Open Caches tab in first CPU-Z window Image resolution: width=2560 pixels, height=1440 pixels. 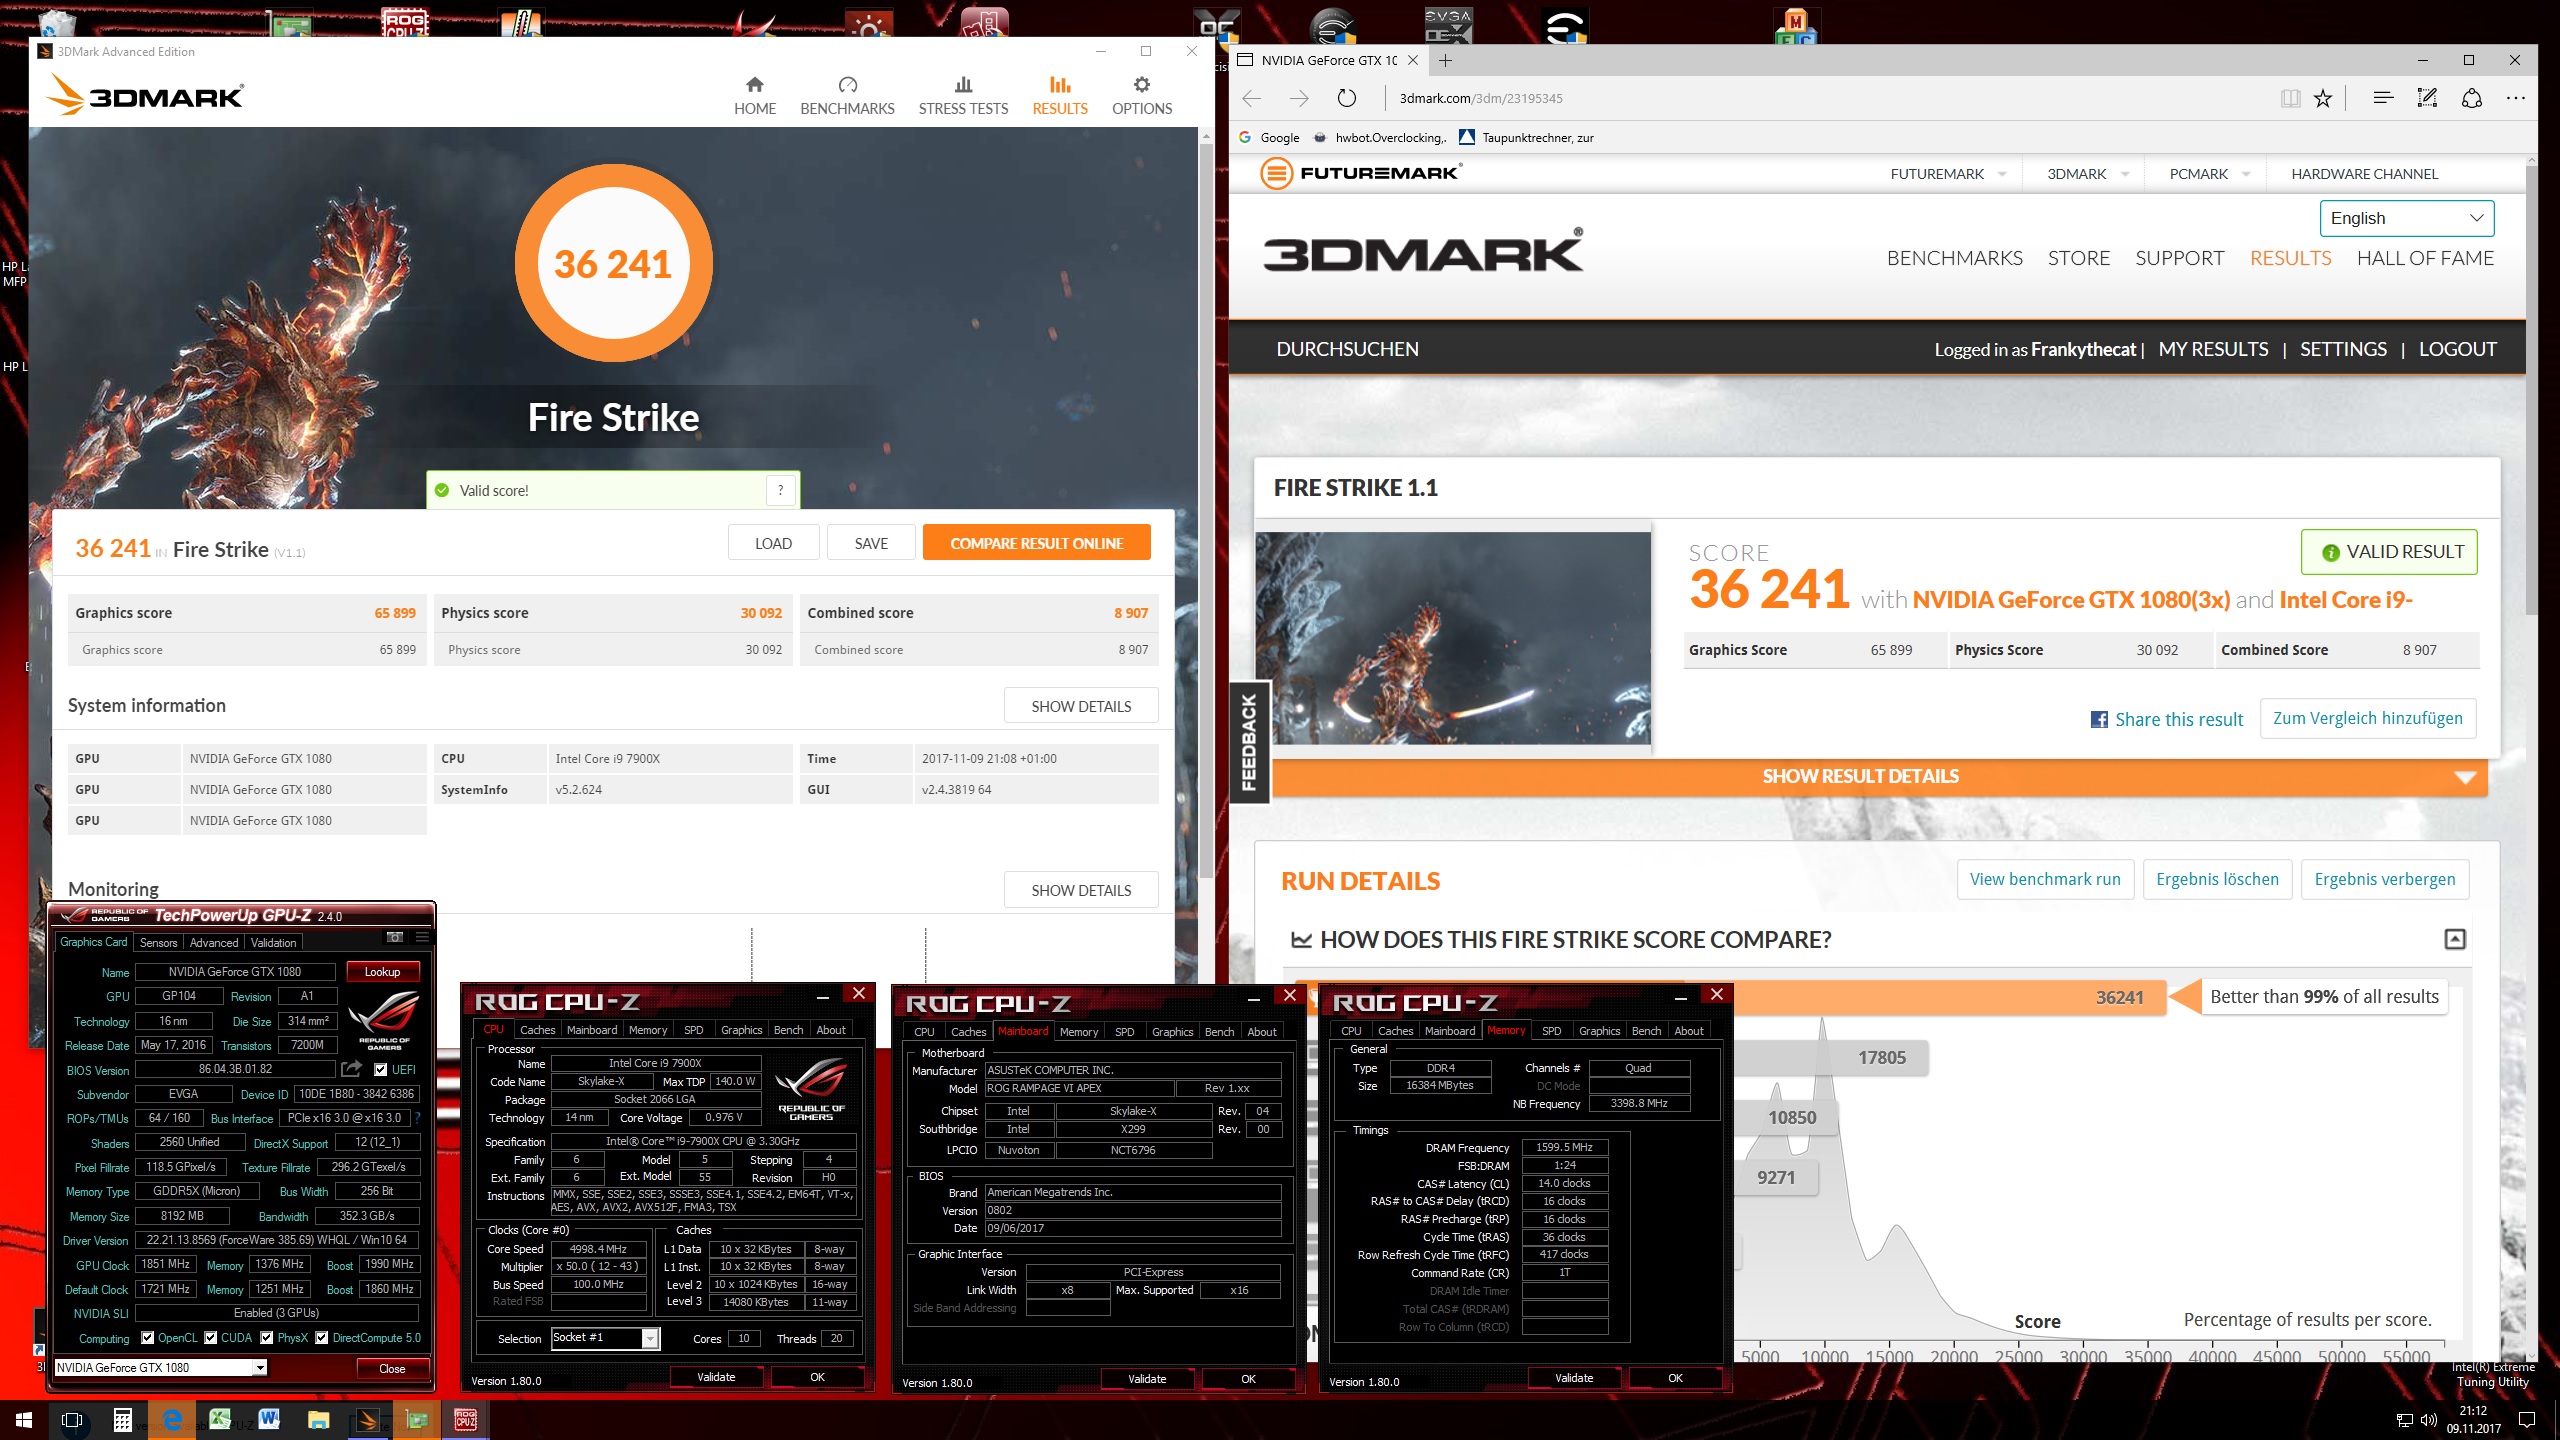pyautogui.click(x=537, y=1030)
